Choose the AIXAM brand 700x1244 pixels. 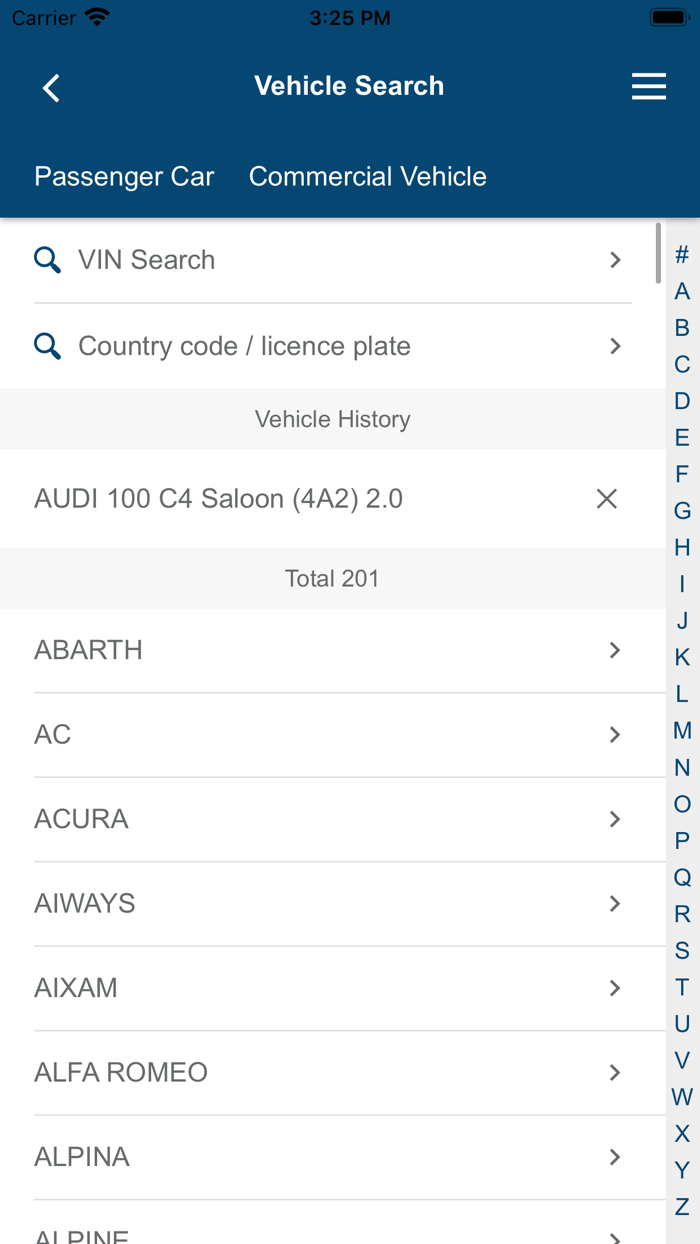[76, 988]
